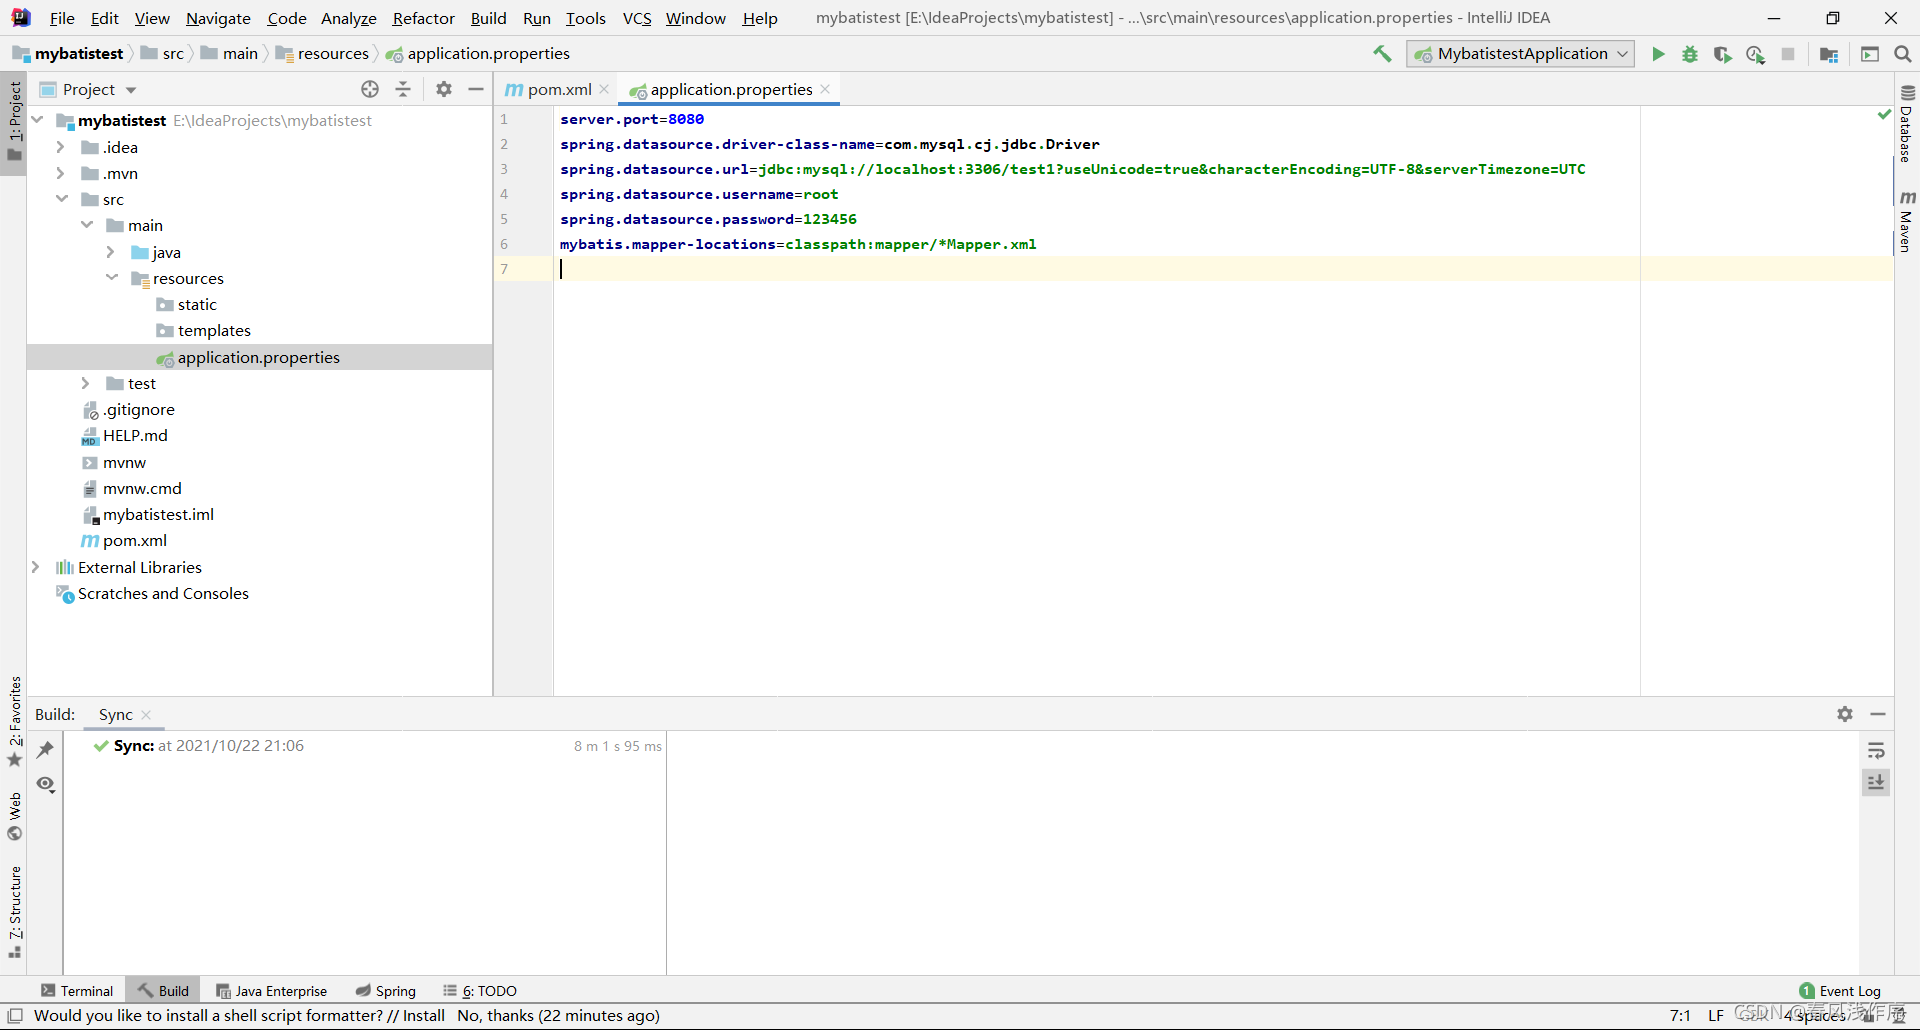Open the Refactor menu
Viewport: 1920px width, 1030px height.
423,18
